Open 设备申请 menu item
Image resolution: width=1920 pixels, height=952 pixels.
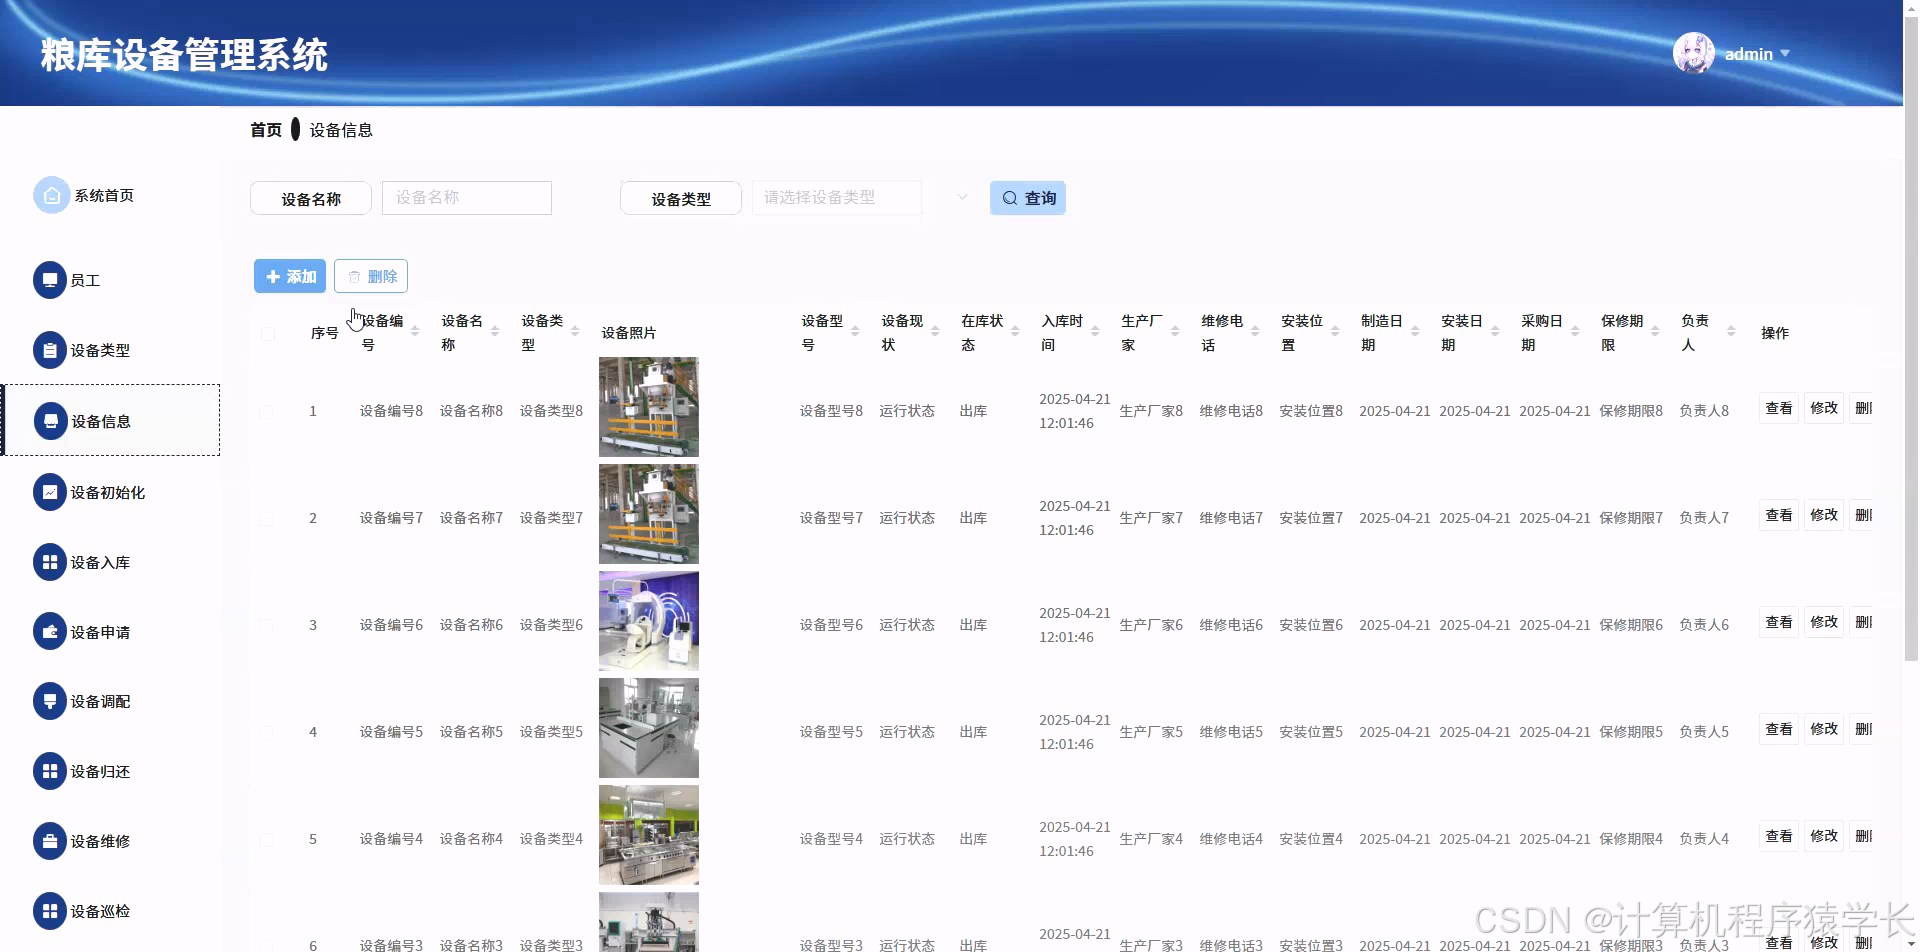100,632
